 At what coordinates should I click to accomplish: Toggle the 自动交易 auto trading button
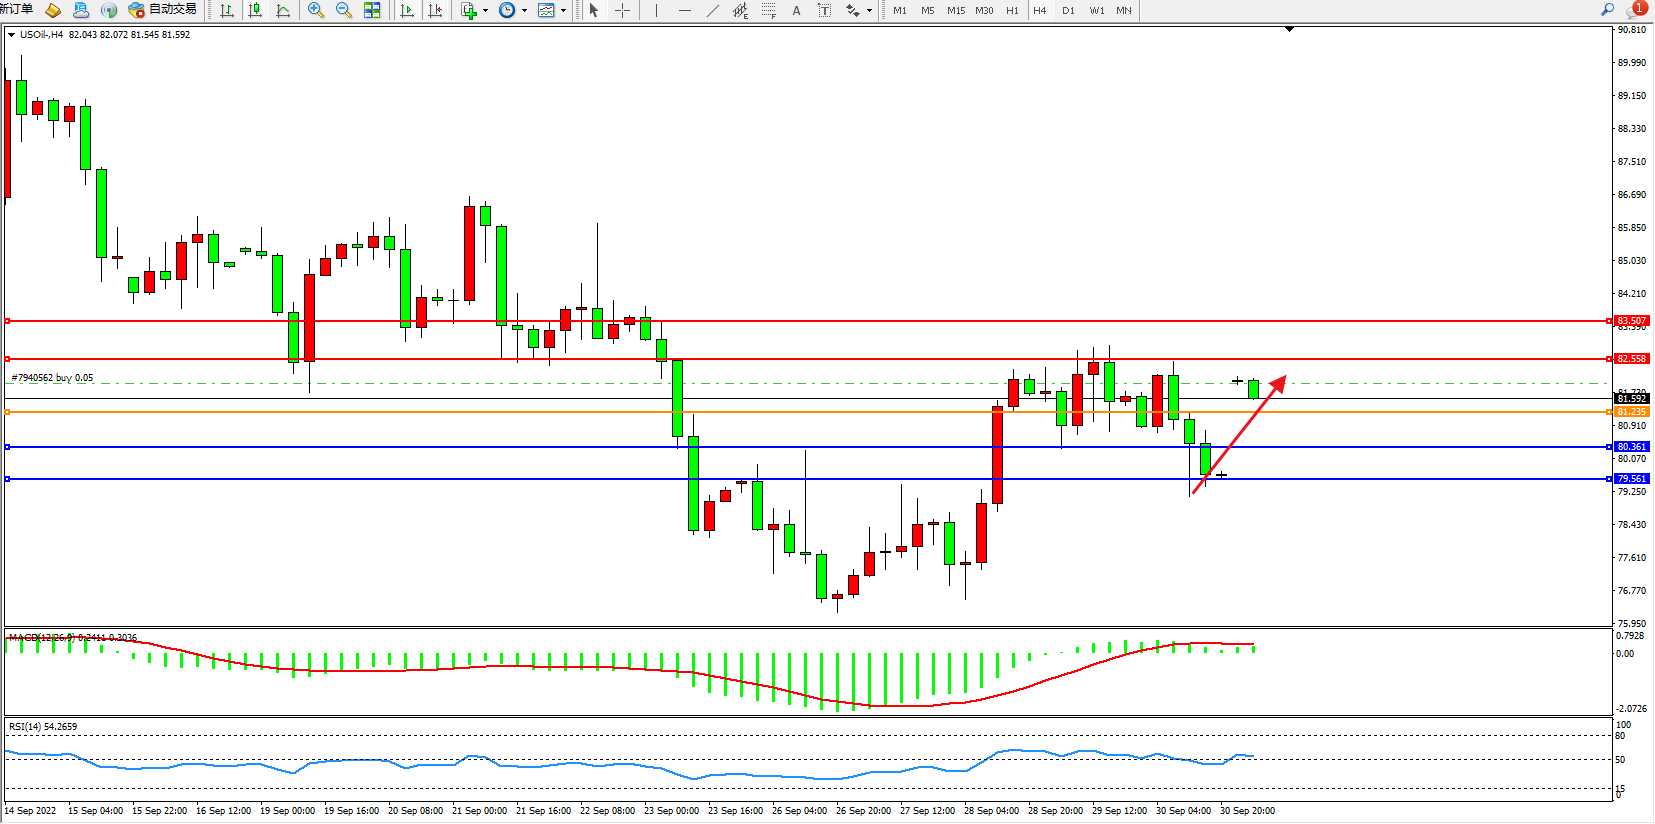click(162, 9)
